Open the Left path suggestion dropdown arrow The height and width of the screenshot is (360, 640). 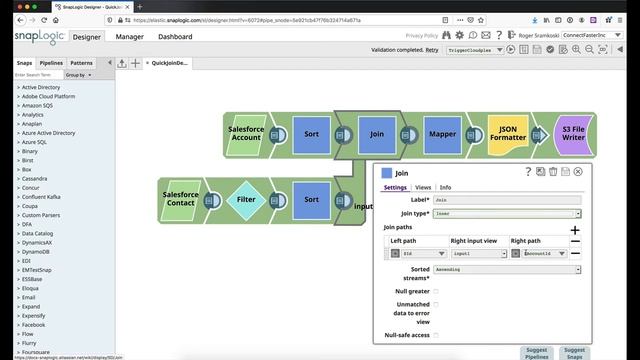click(442, 253)
